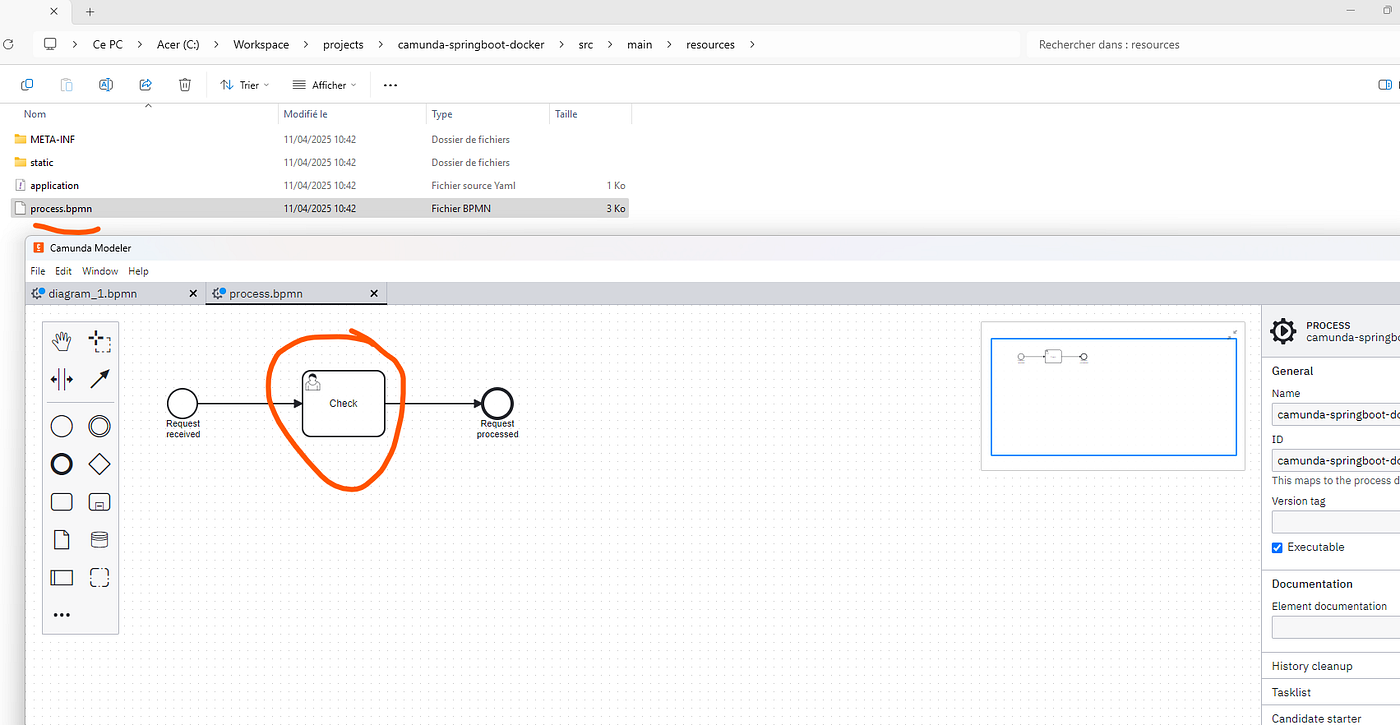The height and width of the screenshot is (725, 1400).
Task: Collapse the minimap using its corner toggle
Action: pos(1234,332)
